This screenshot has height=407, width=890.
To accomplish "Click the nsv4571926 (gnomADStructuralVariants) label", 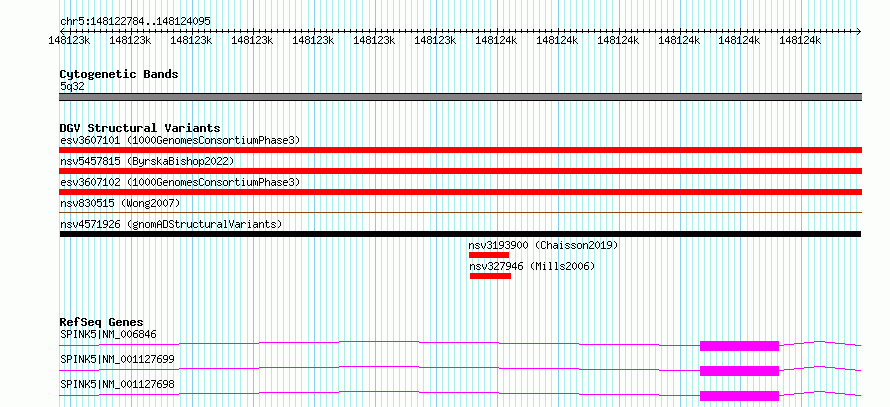I will (171, 224).
